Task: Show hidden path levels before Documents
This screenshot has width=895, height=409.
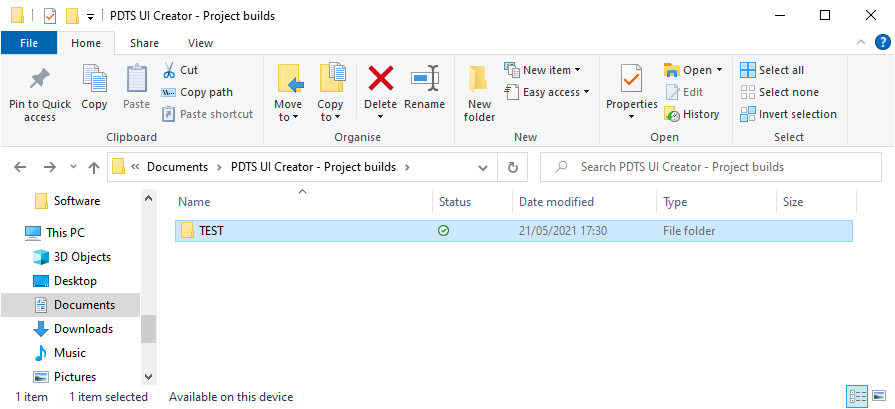Action: click(x=135, y=167)
